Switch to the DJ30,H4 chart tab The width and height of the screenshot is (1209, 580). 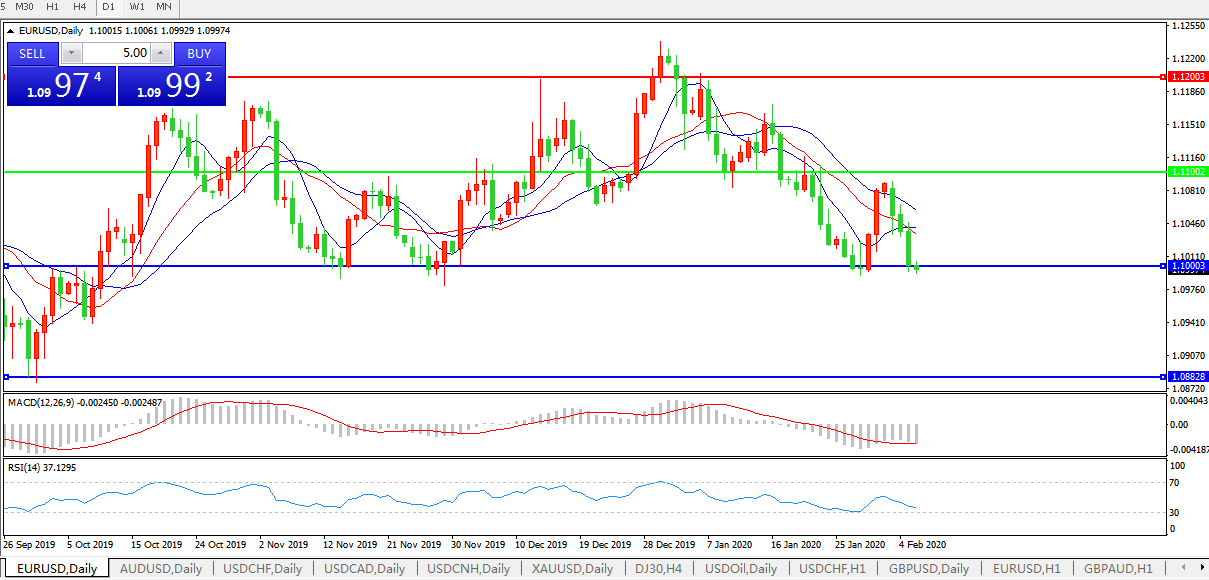pyautogui.click(x=657, y=569)
